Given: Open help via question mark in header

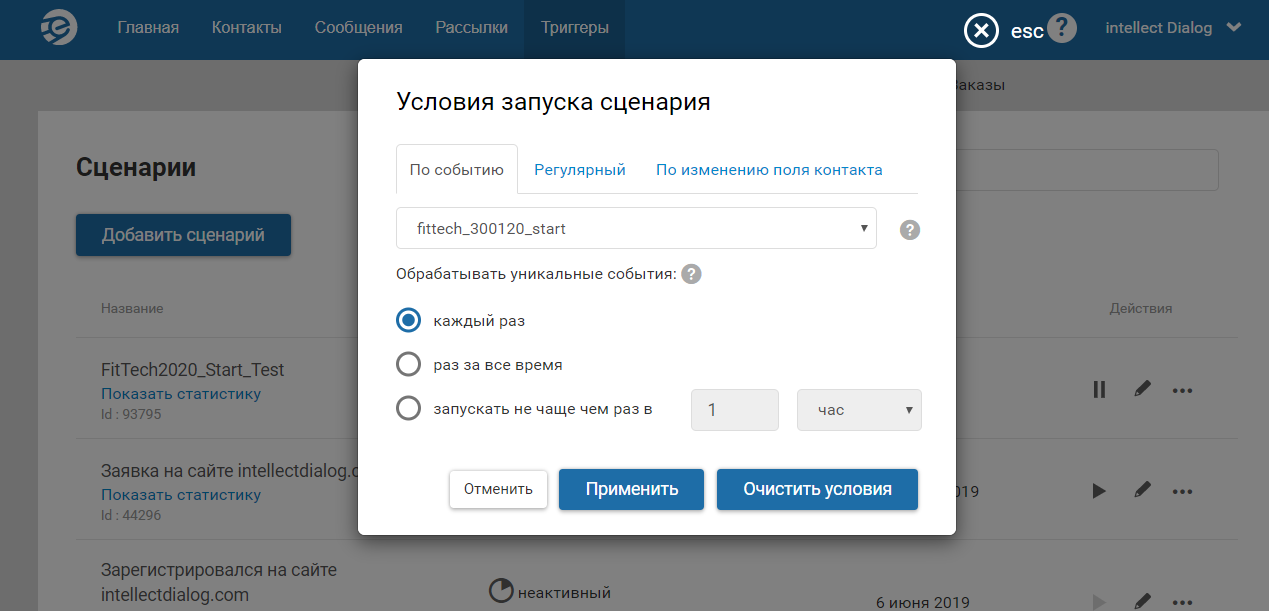Looking at the screenshot, I should point(1062,28).
